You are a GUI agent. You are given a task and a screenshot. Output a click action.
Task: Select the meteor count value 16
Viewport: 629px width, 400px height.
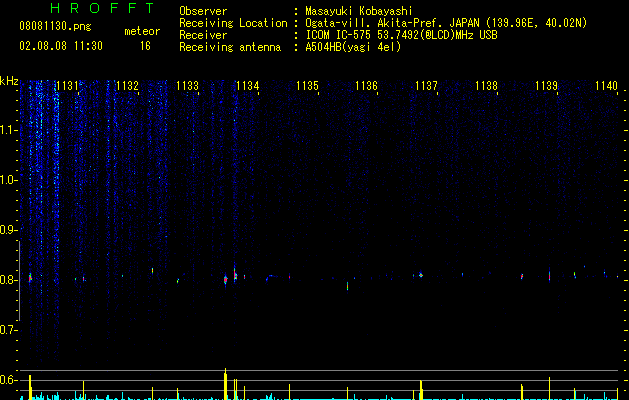coord(145,46)
